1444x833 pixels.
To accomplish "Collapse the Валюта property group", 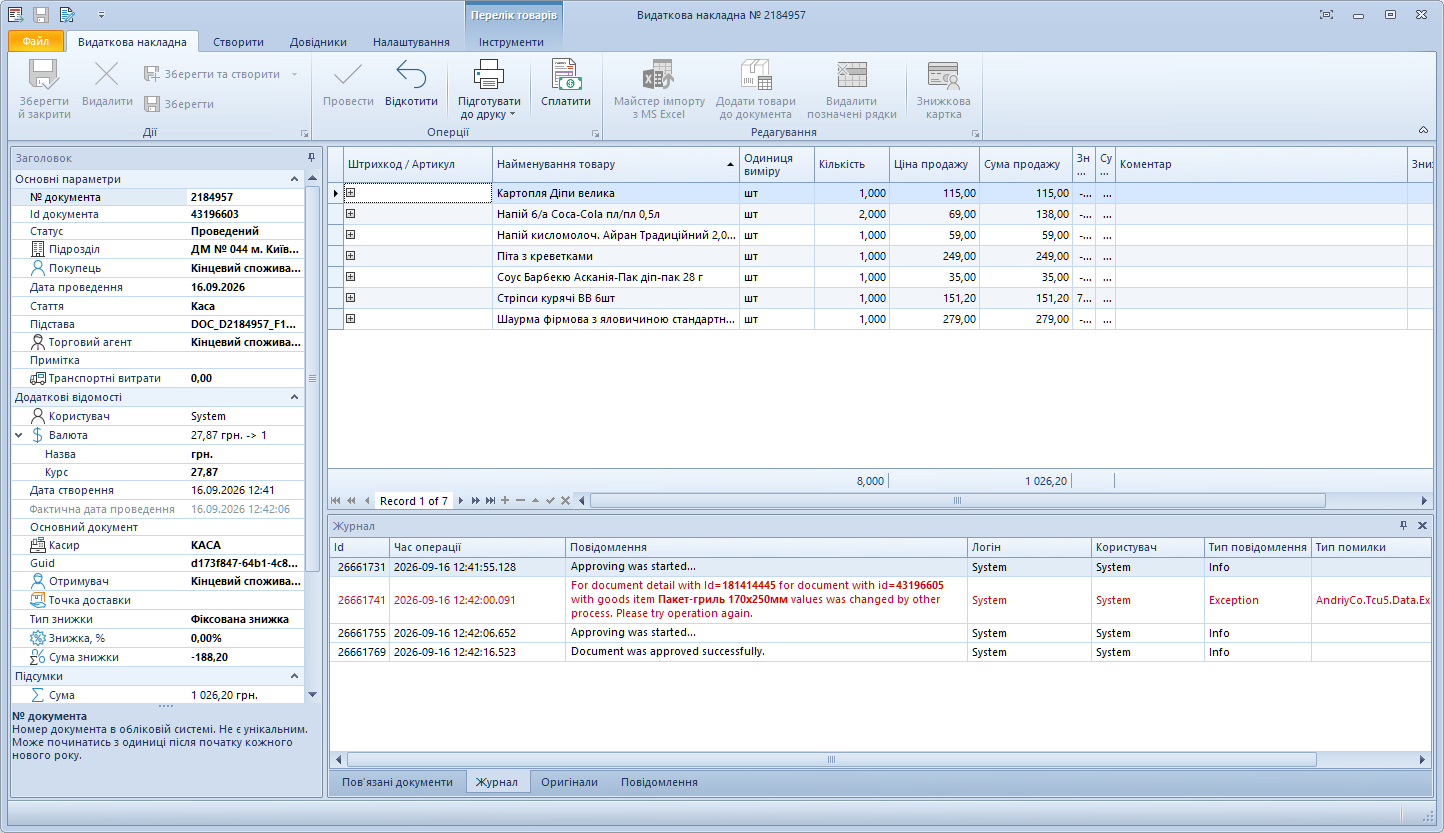I will click(19, 435).
